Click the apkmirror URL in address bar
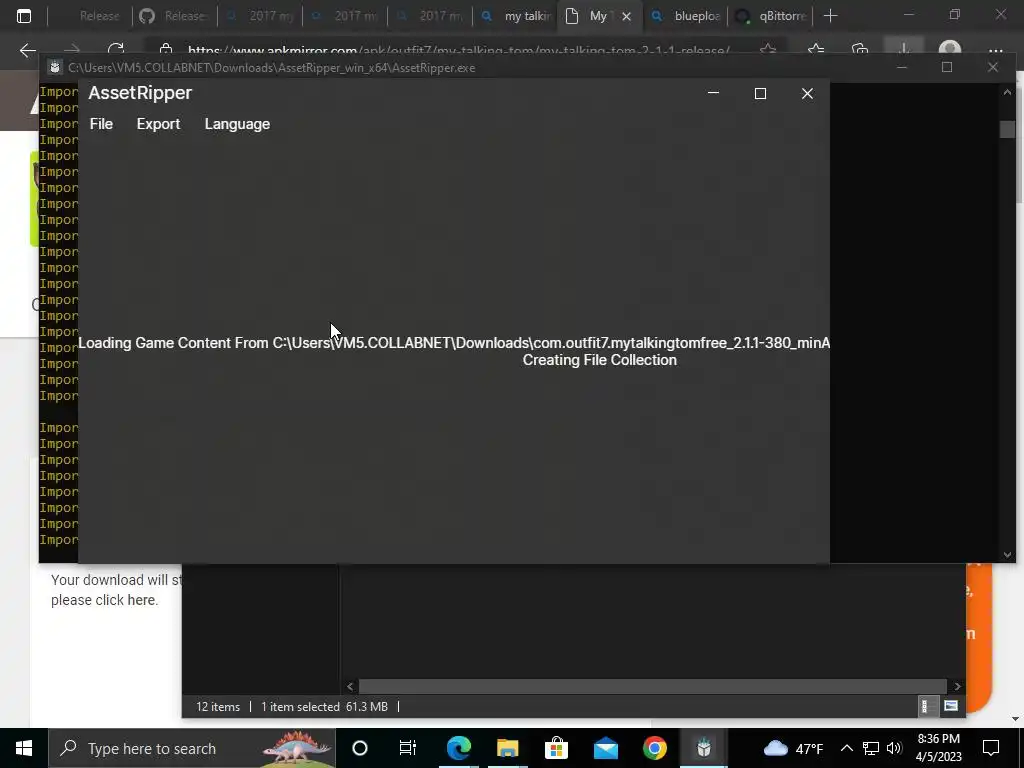1024x768 pixels. [x=458, y=50]
